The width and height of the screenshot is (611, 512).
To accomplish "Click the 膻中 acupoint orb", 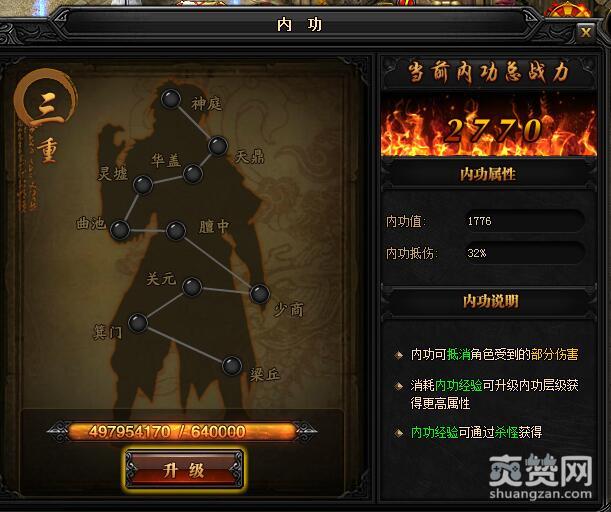I will [x=176, y=231].
